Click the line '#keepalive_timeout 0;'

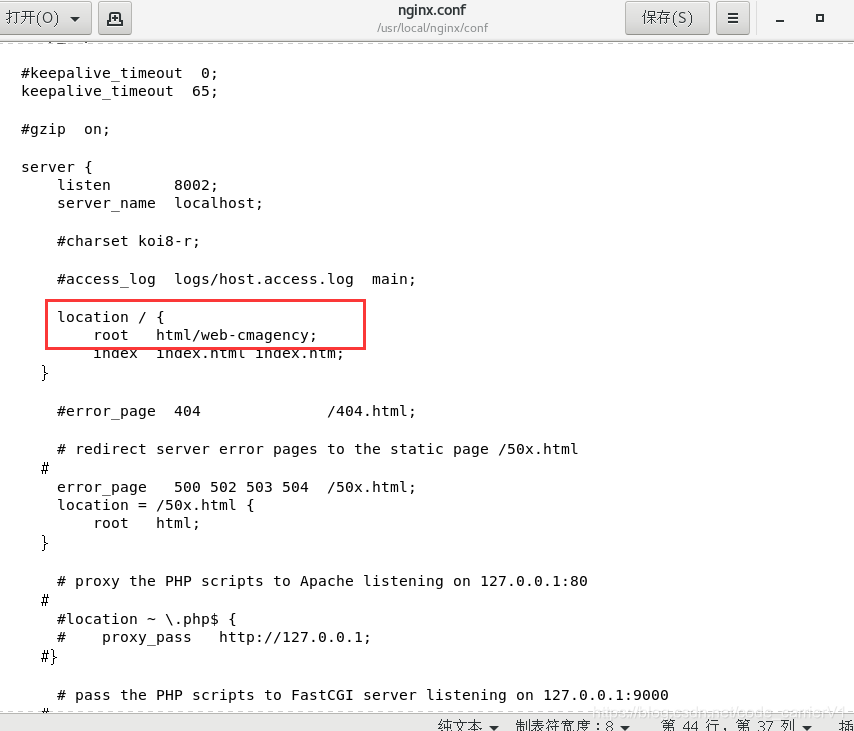click(119, 73)
